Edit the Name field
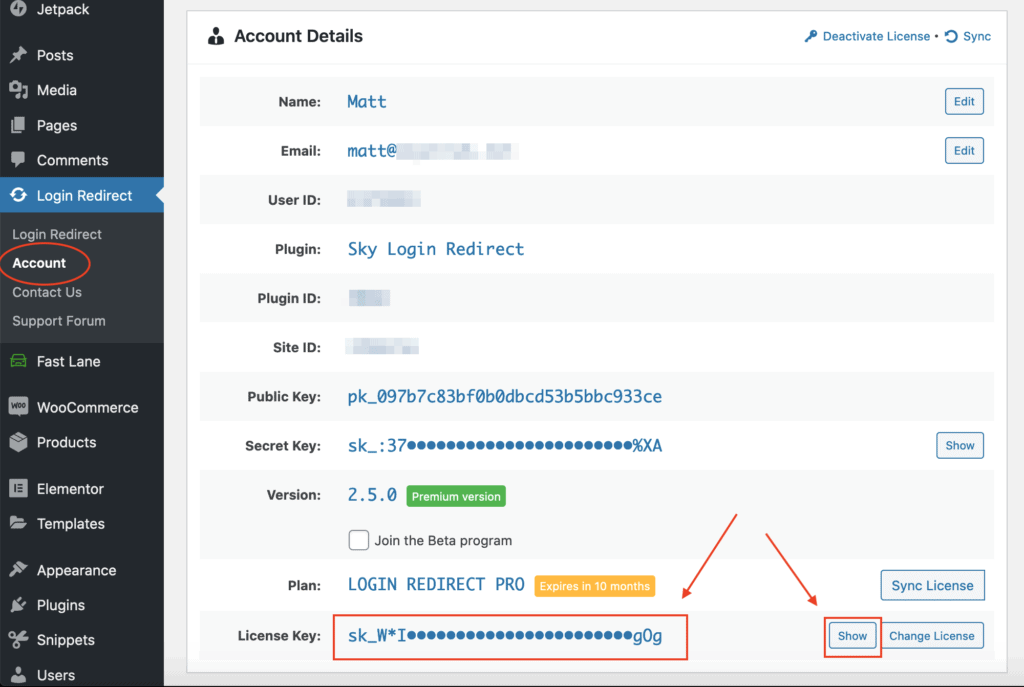The width and height of the screenshot is (1024, 687). (964, 102)
